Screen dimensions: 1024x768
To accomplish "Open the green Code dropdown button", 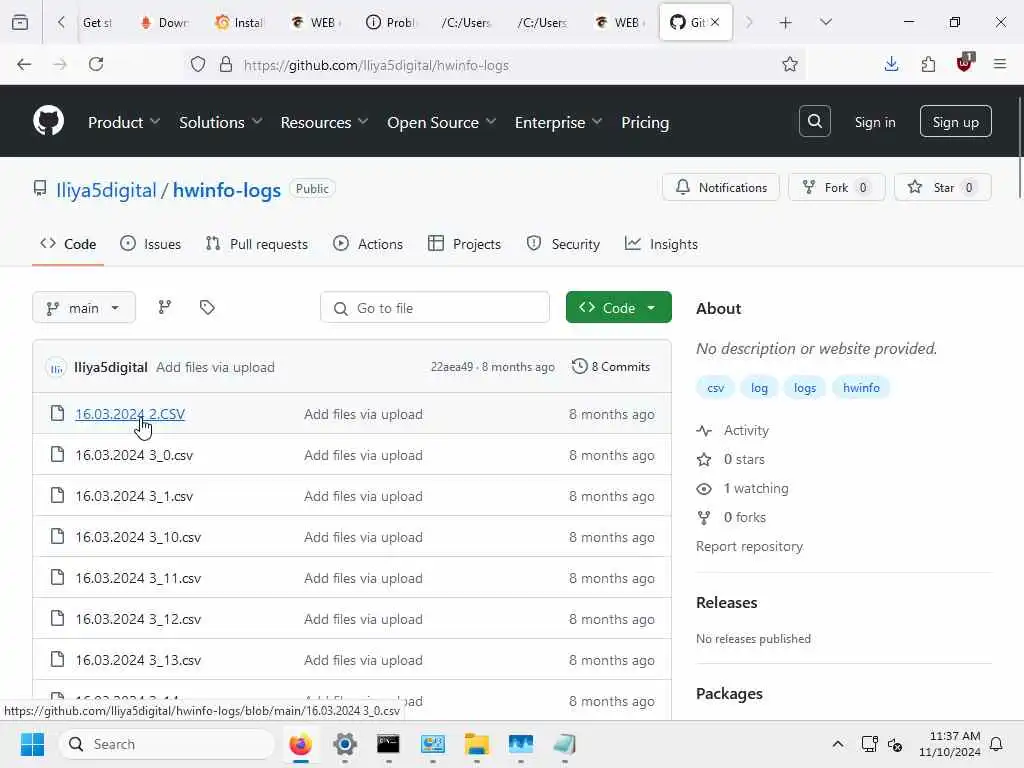I will click(618, 308).
